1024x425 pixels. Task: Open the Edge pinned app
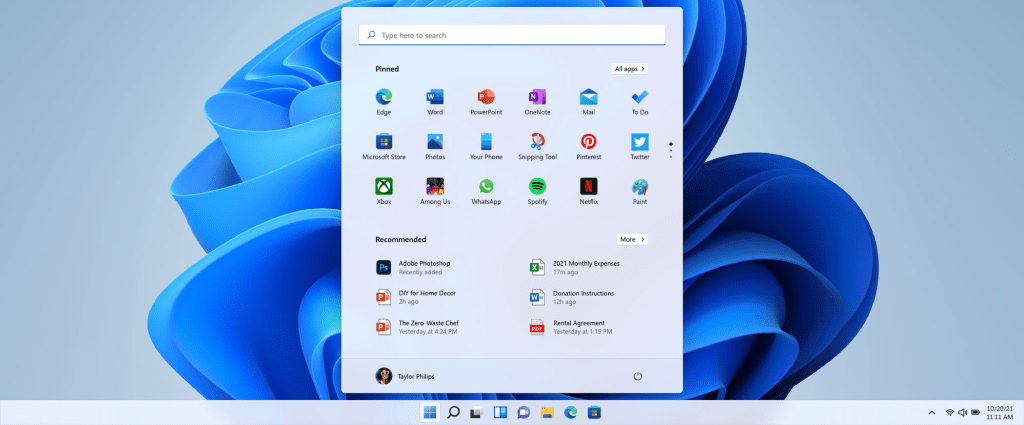click(383, 102)
